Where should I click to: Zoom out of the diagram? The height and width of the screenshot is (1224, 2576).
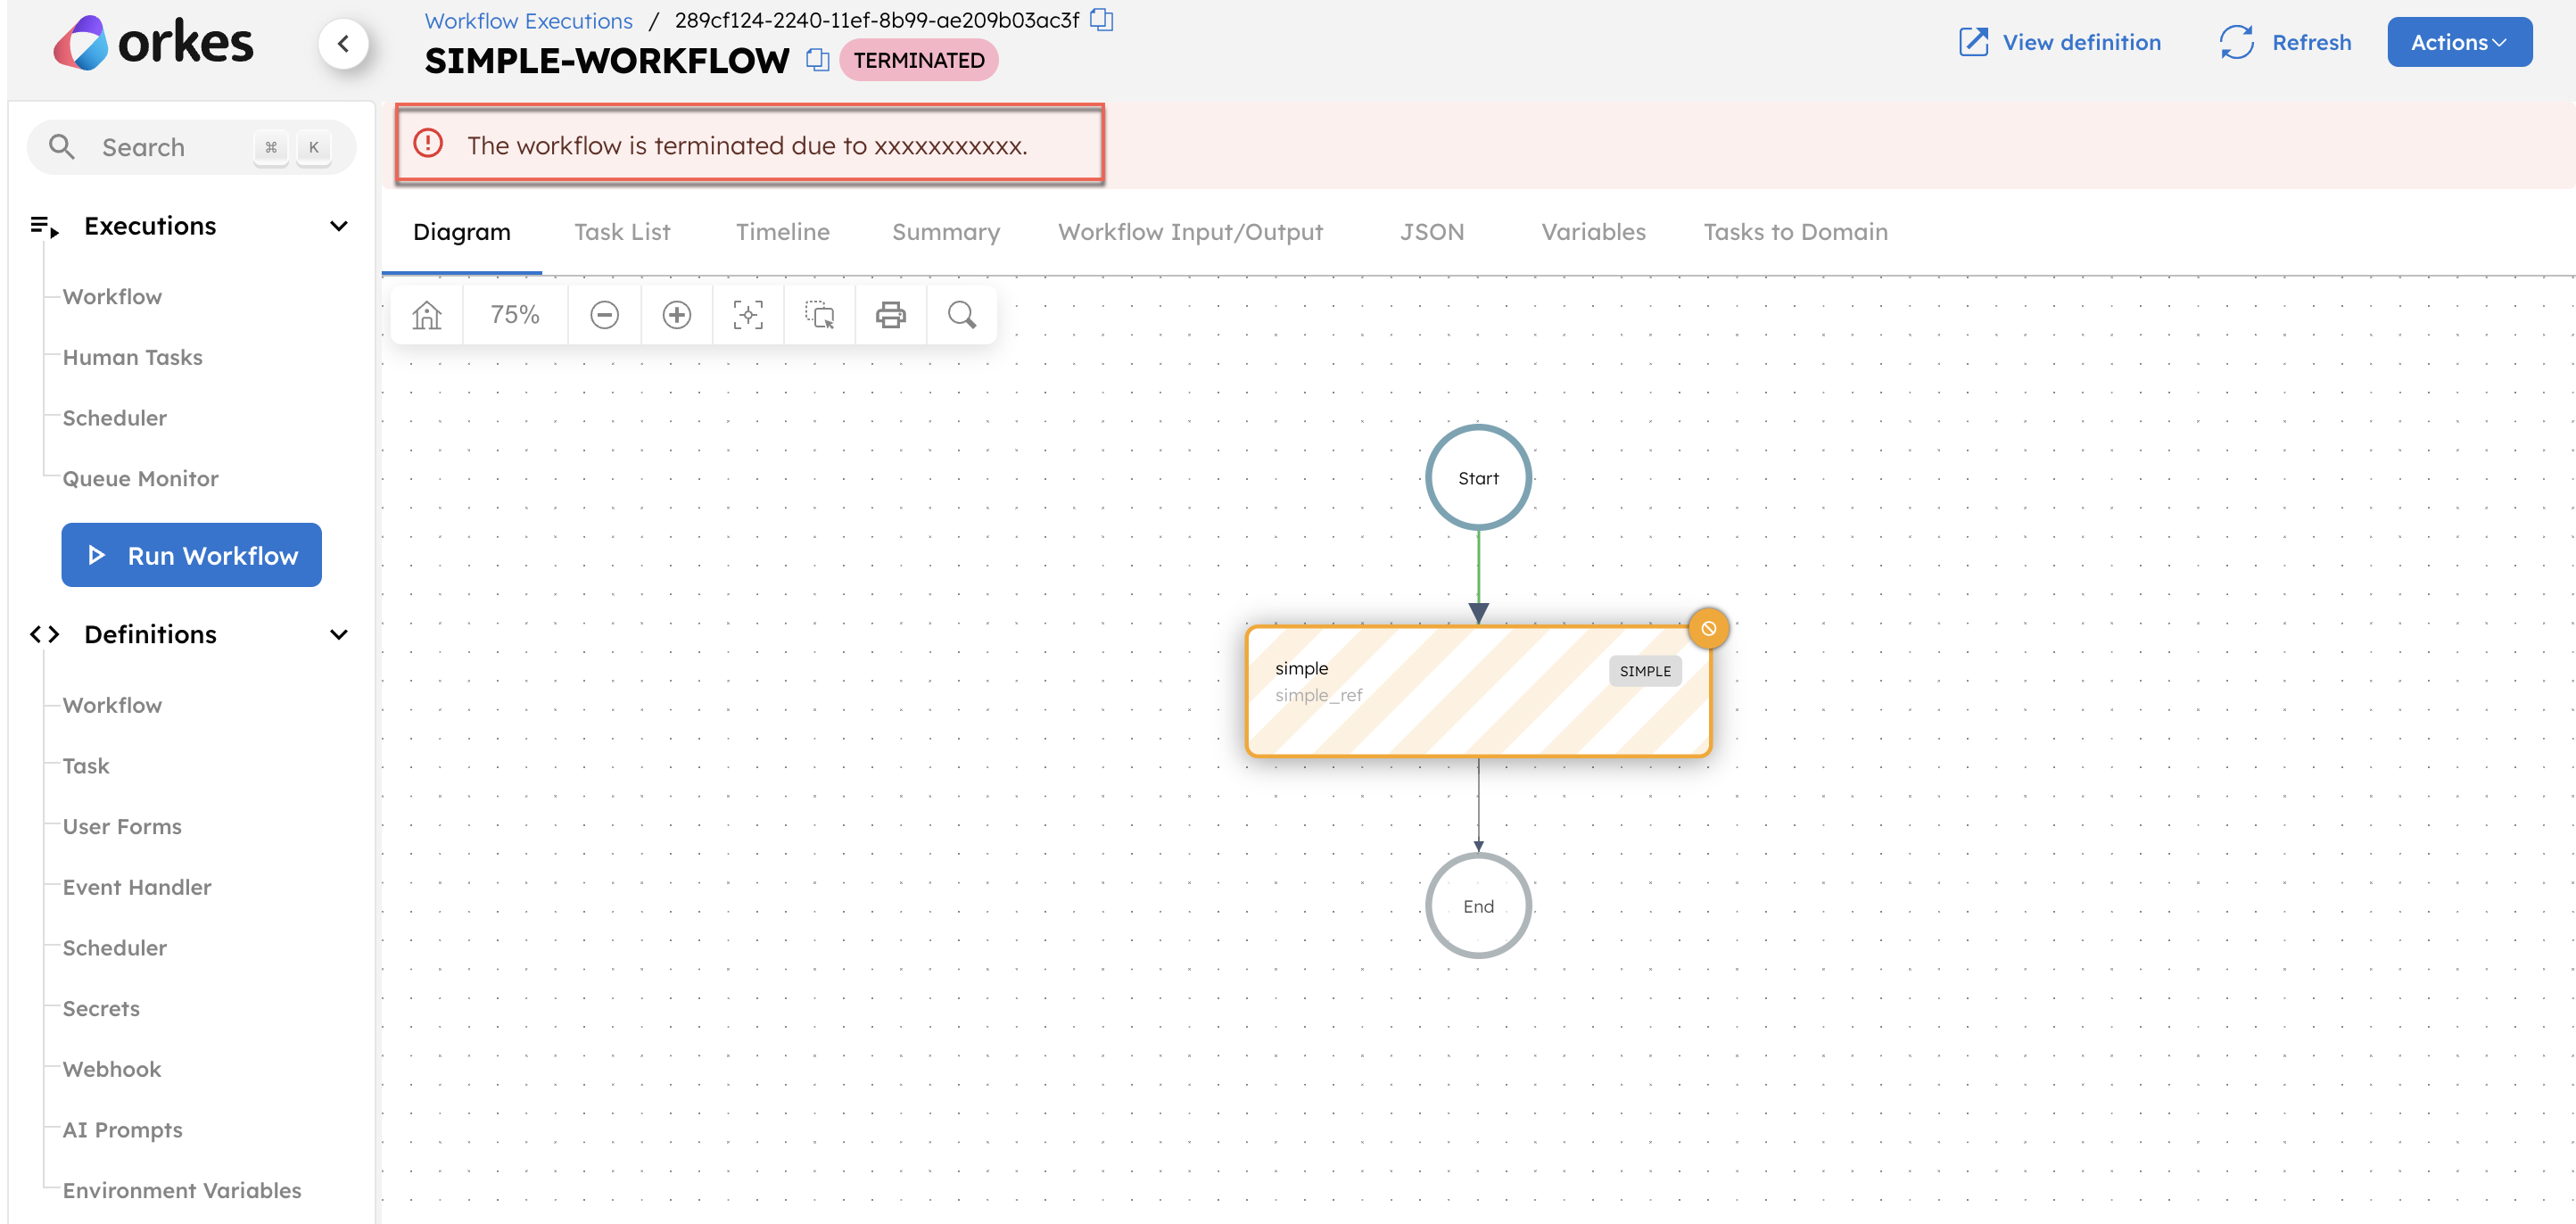[x=604, y=315]
